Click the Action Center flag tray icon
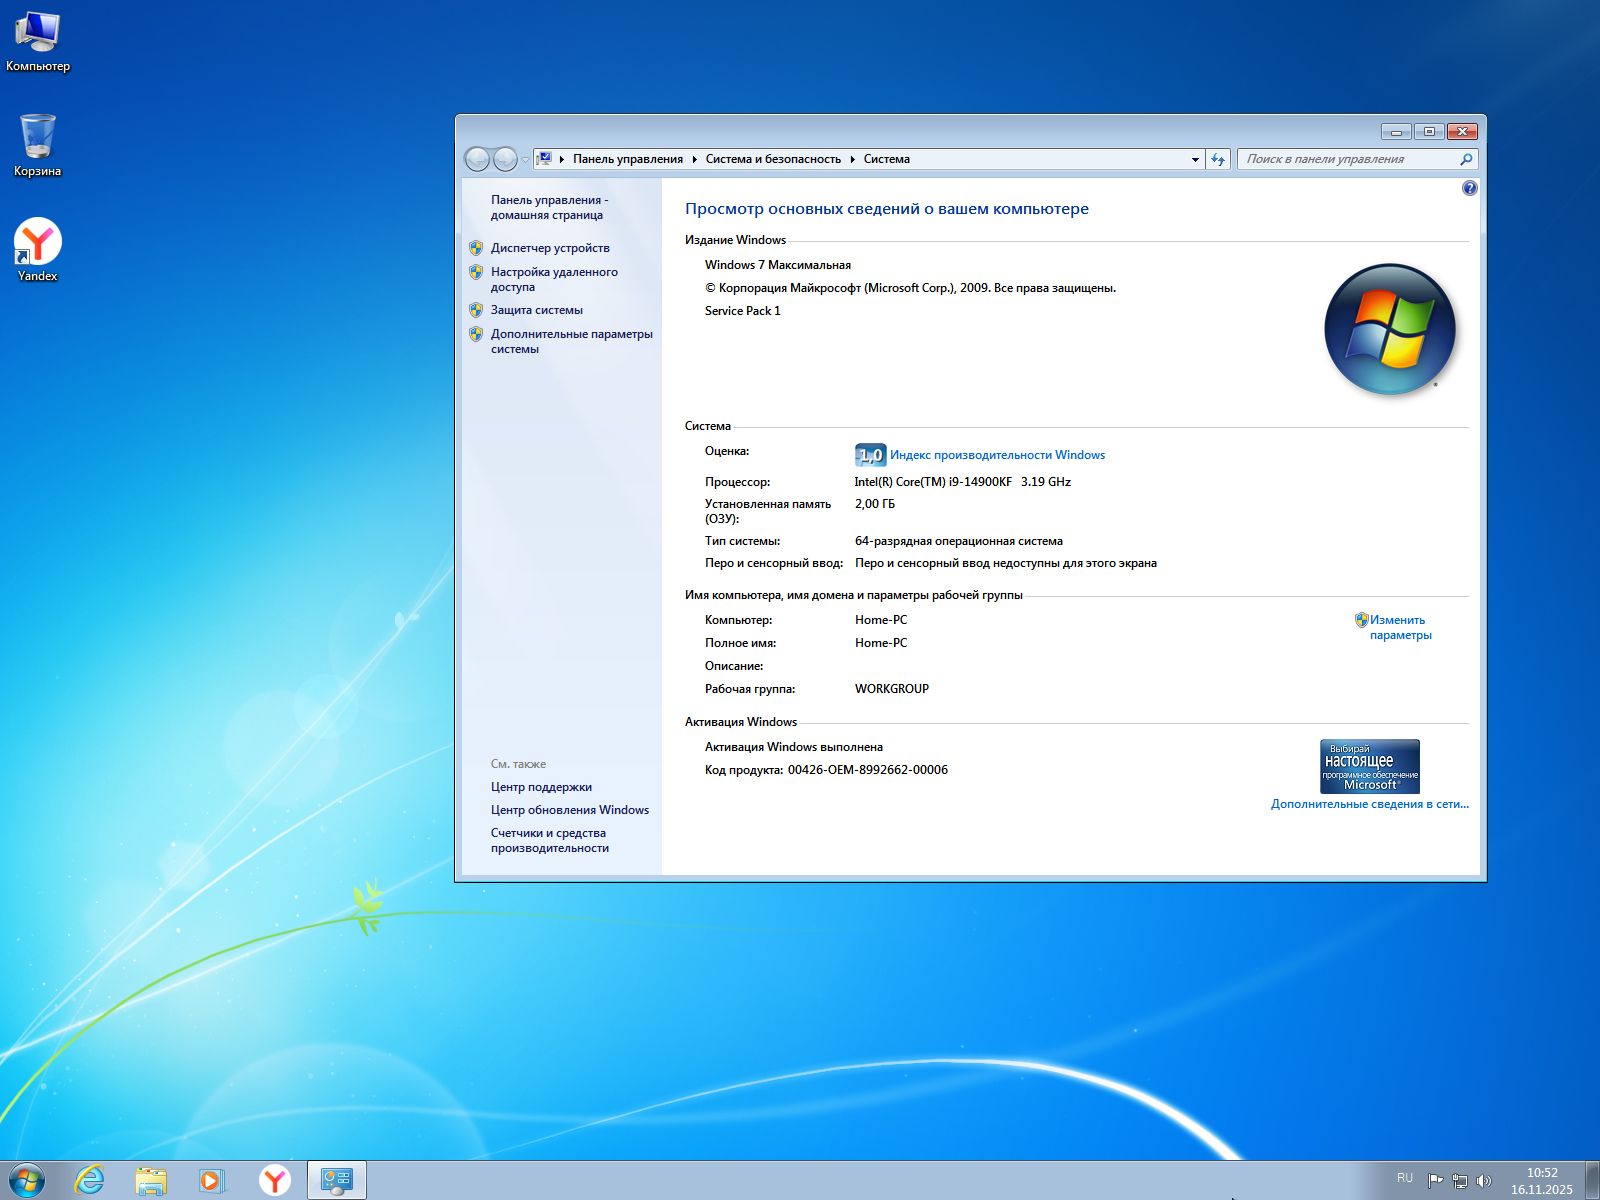 (1435, 1180)
